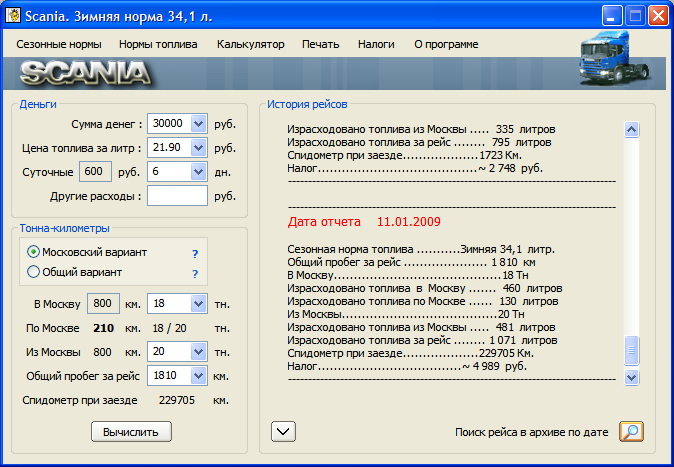674x467 pixels.
Task: Click Общий пробег за рейс 1 810 км line
Action: point(411,262)
